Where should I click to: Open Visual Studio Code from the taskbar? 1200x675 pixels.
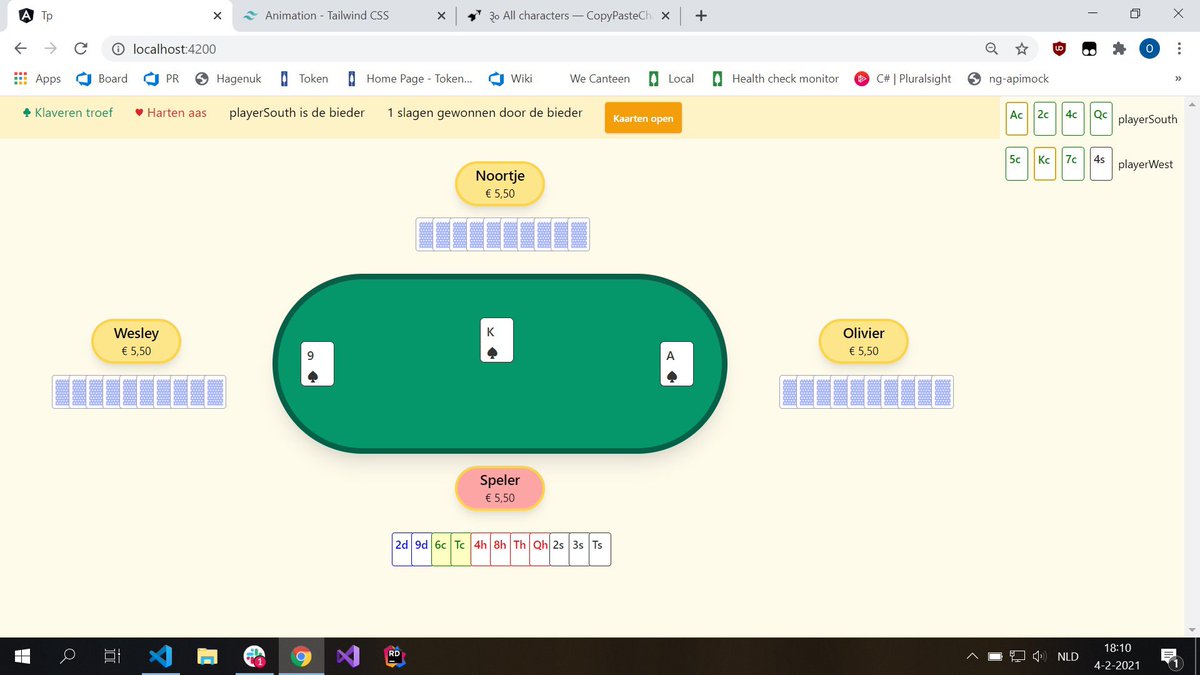click(160, 656)
